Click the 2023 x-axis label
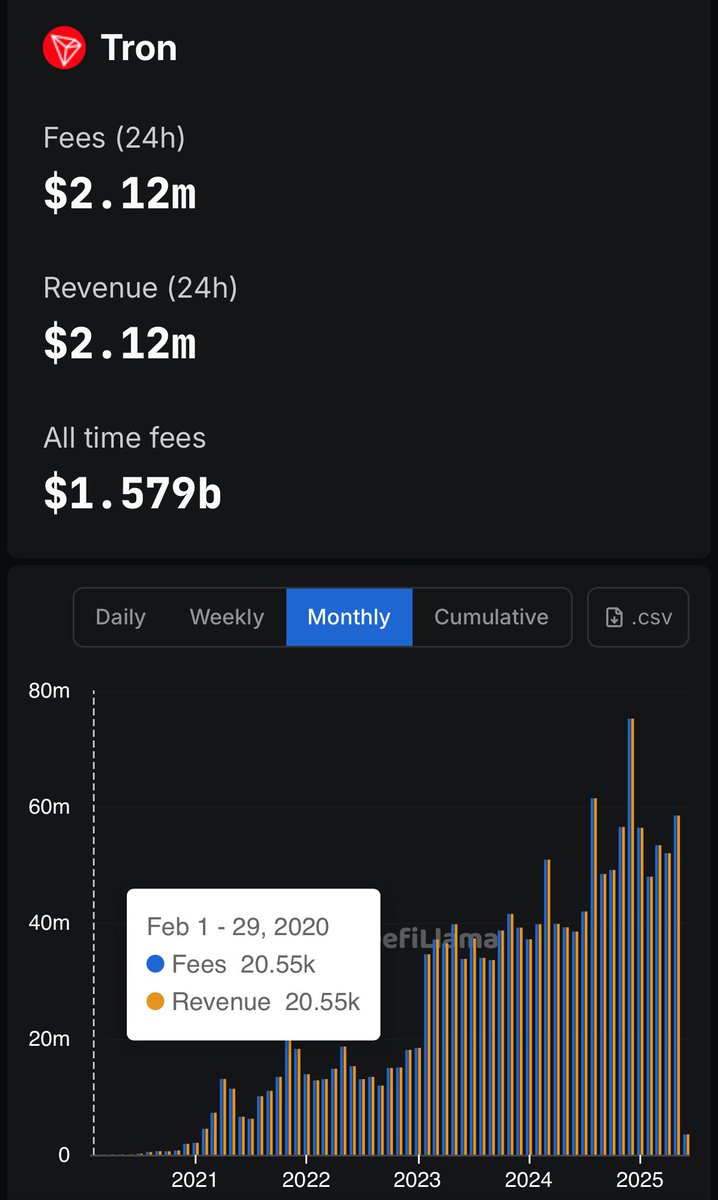 [417, 1180]
